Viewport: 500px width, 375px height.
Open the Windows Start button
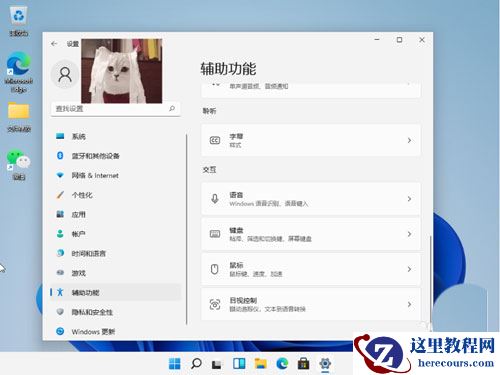pos(174,363)
